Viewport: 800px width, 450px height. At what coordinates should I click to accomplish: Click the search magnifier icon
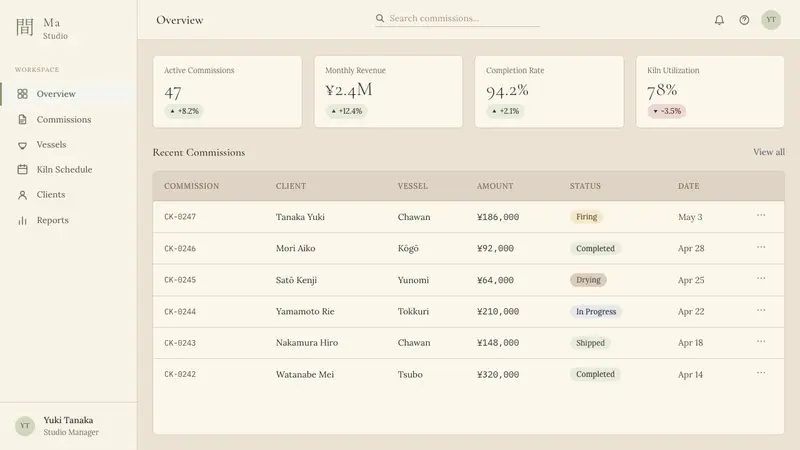(380, 18)
